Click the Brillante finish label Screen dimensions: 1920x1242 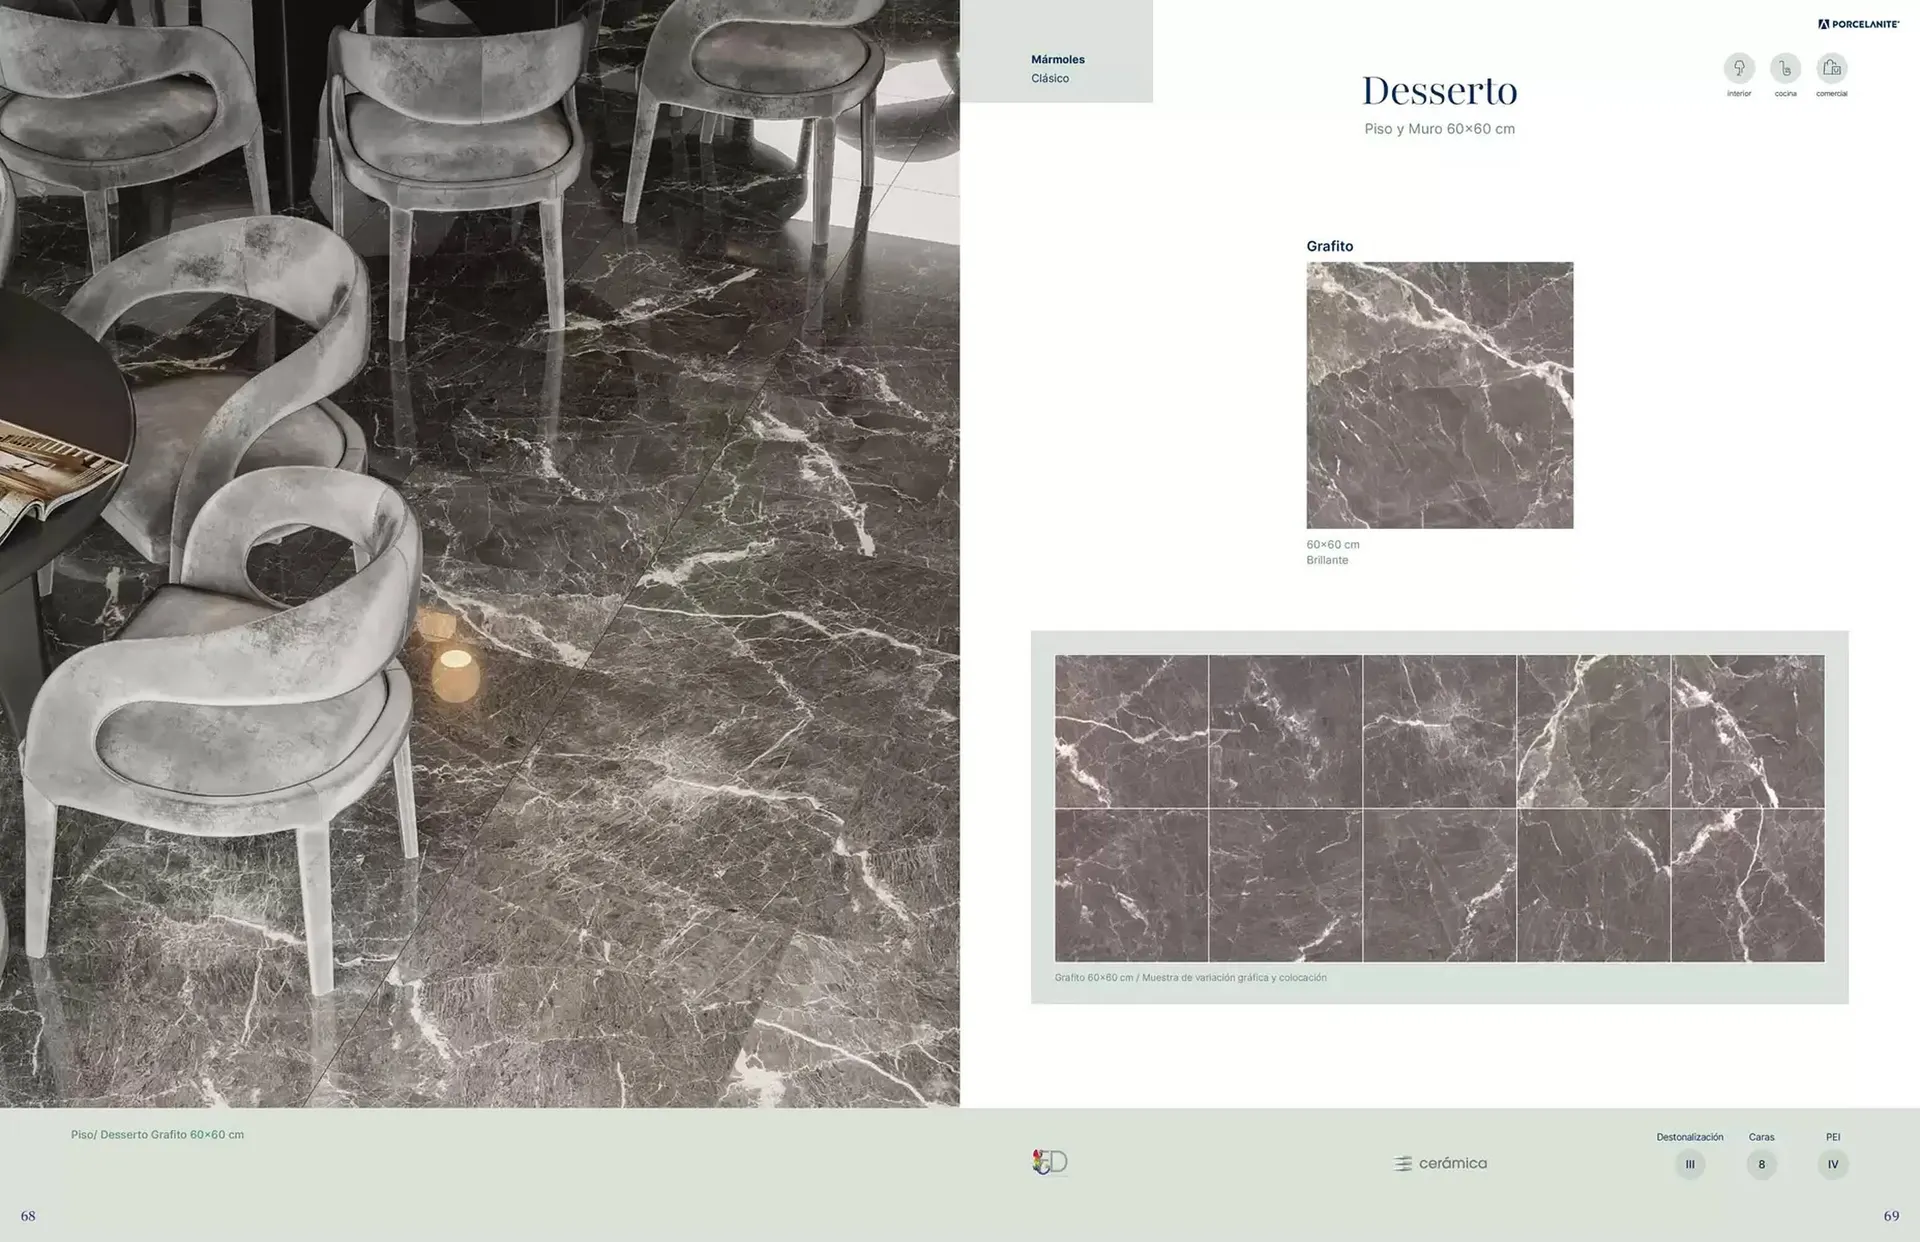[1328, 561]
